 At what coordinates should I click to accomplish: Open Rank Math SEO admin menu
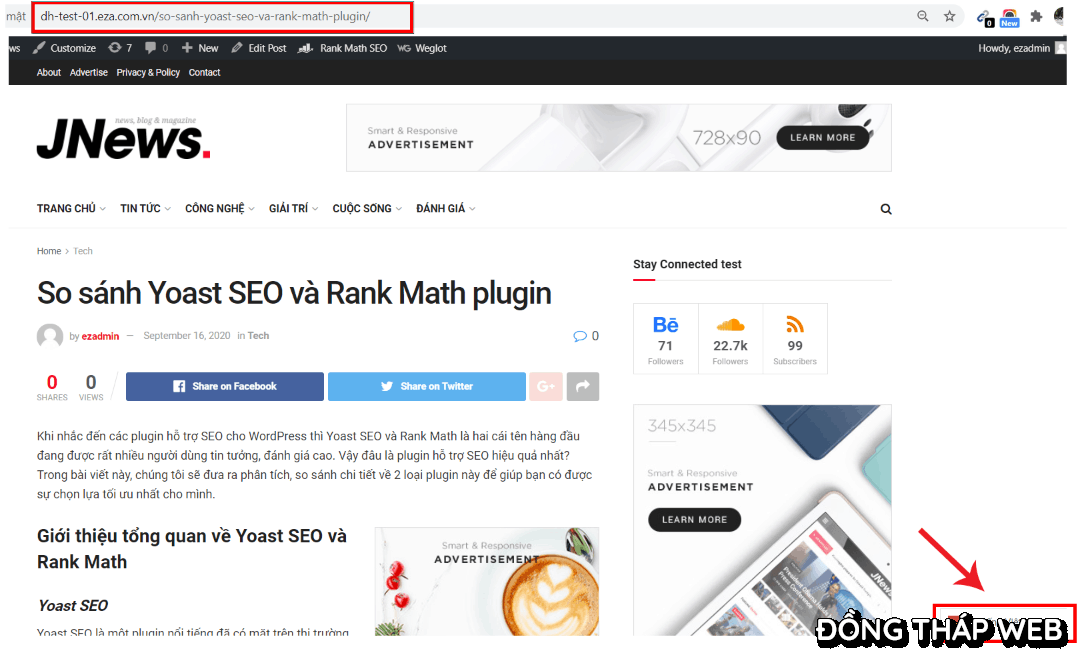coord(345,48)
